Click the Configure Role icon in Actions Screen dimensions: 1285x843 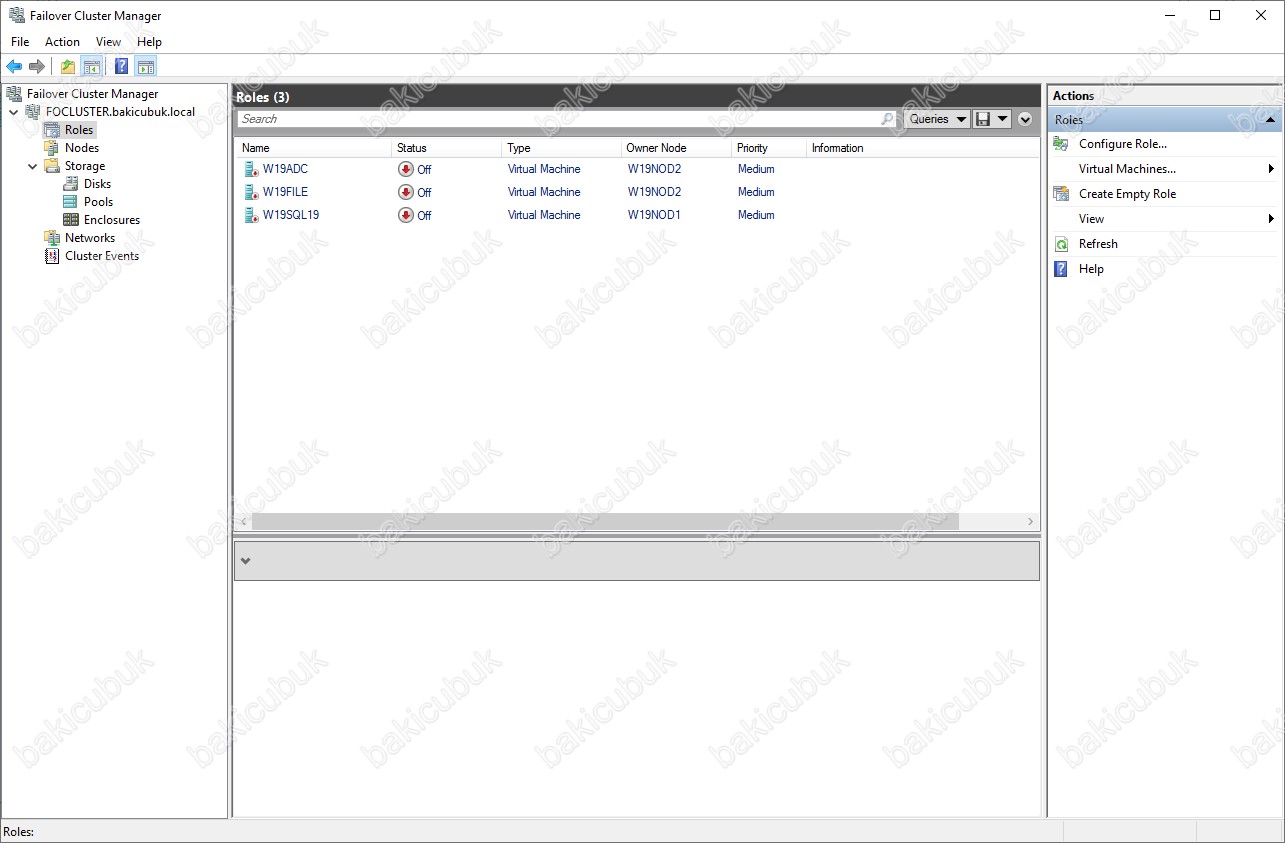tap(1061, 144)
